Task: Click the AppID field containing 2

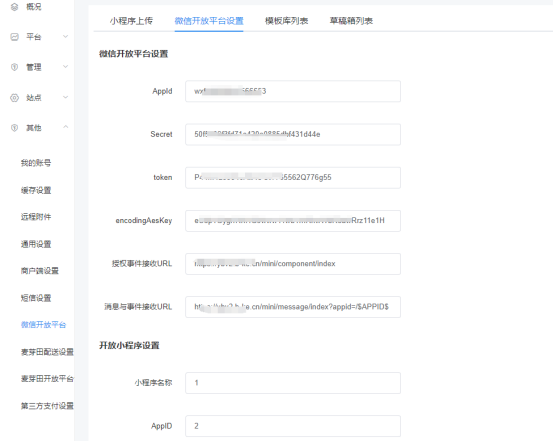Action: click(293, 426)
